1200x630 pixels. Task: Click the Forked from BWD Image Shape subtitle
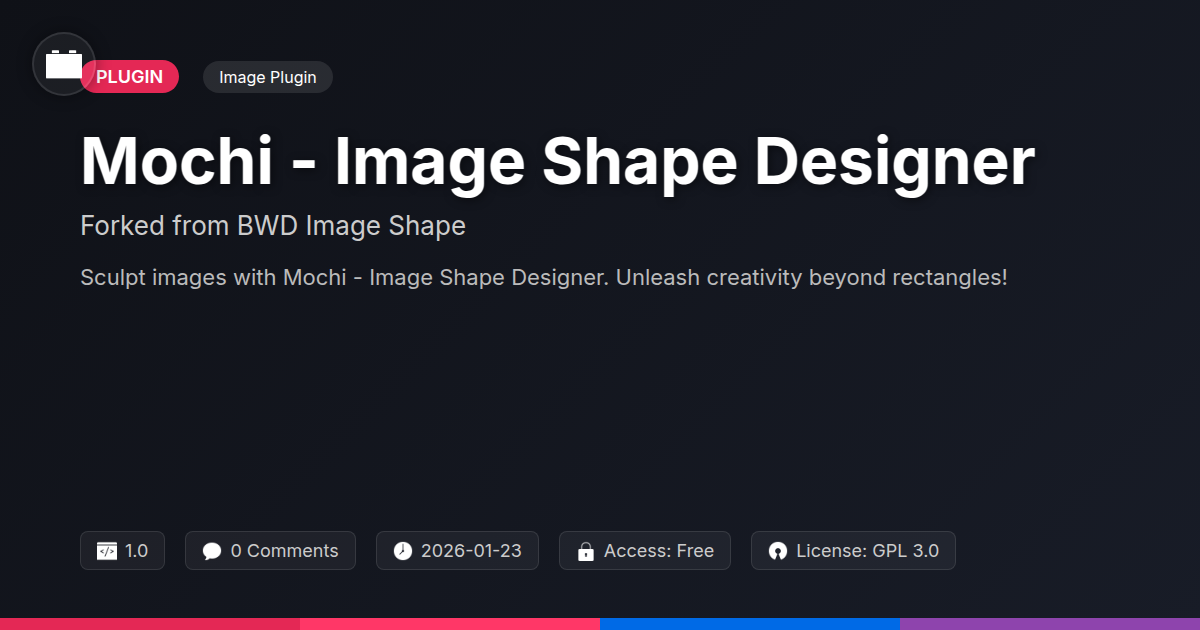(273, 226)
